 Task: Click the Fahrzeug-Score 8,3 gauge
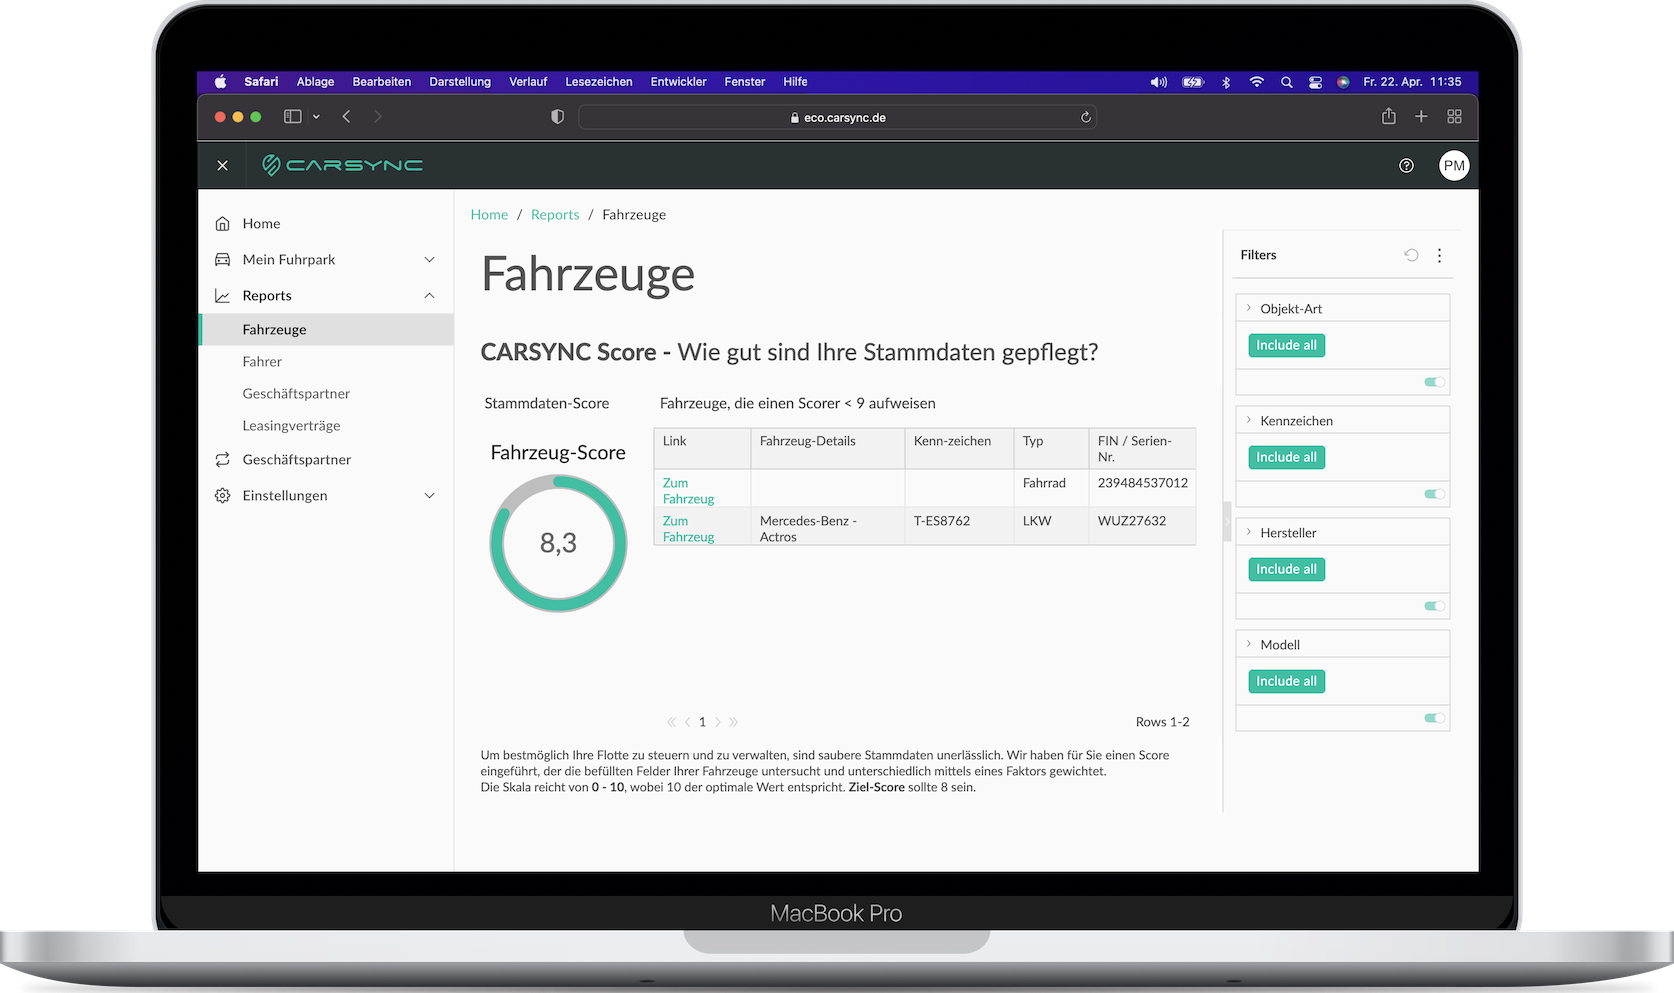pos(558,543)
